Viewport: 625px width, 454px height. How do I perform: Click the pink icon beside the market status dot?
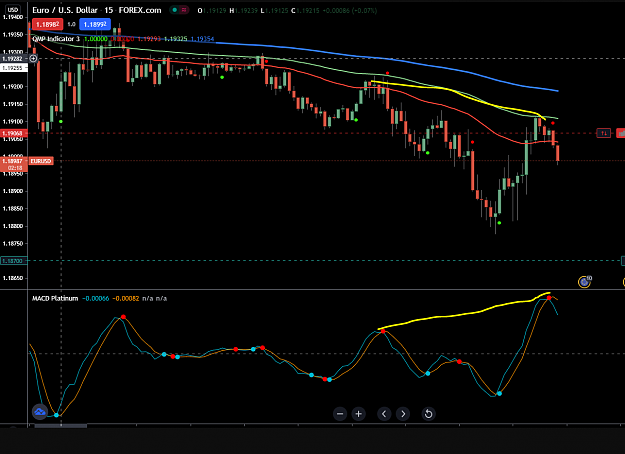pos(183,10)
